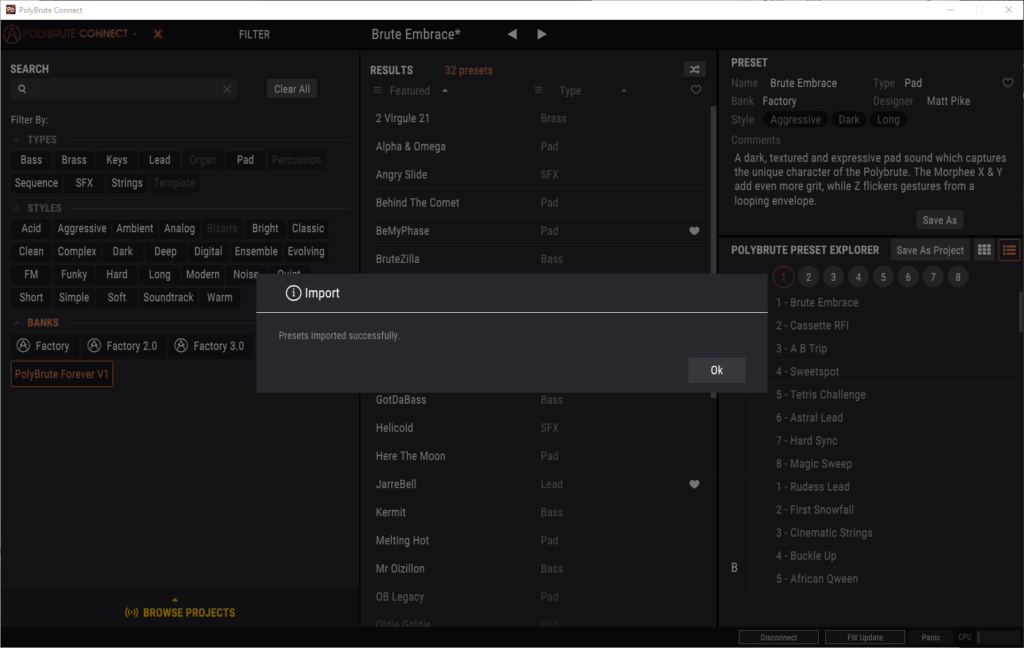
Task: Go to the previous preset with the left arrow
Action: pyautogui.click(x=512, y=34)
